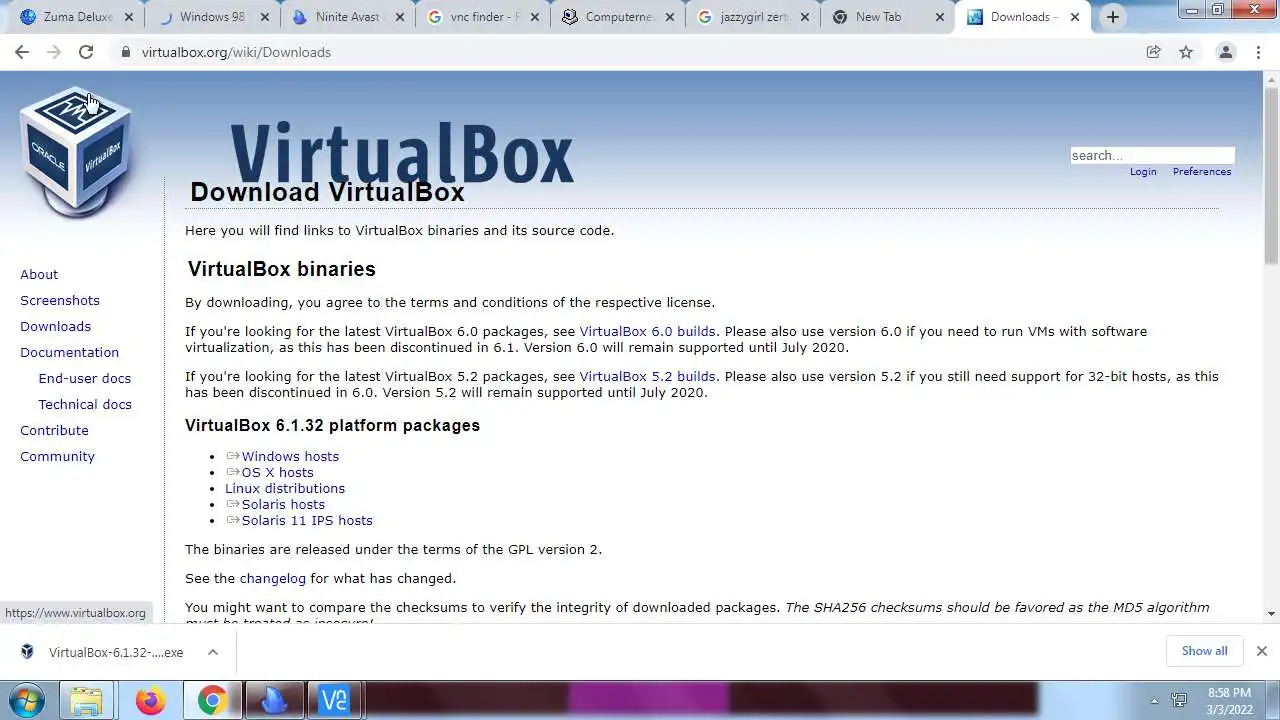Reload the page with refresh icon
Screen dimensions: 1280x720
pos(86,52)
